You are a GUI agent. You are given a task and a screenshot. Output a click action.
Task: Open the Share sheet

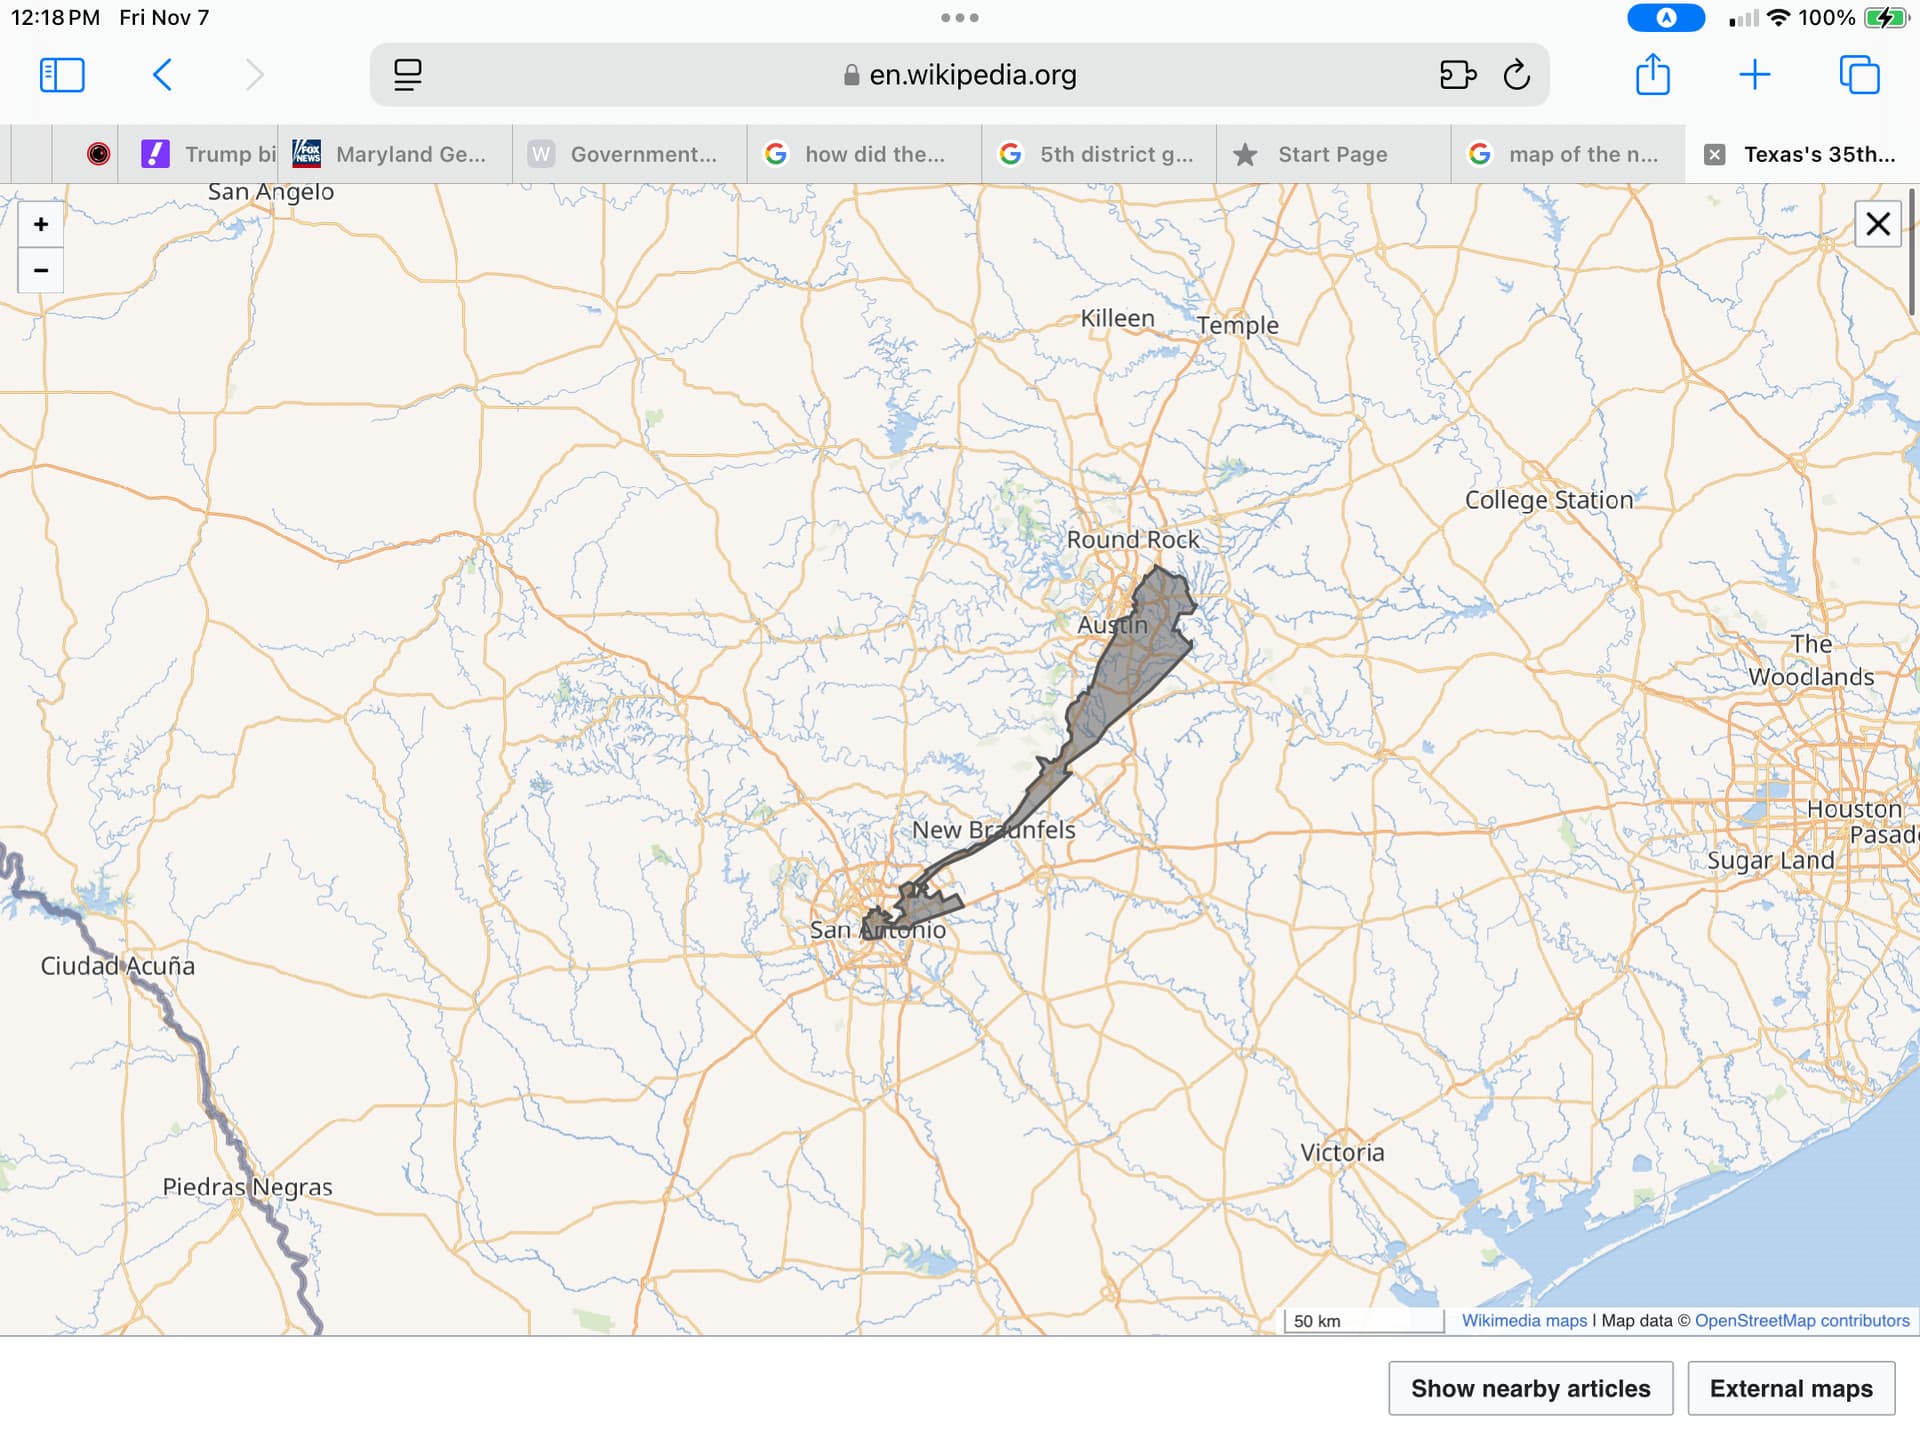(x=1652, y=75)
